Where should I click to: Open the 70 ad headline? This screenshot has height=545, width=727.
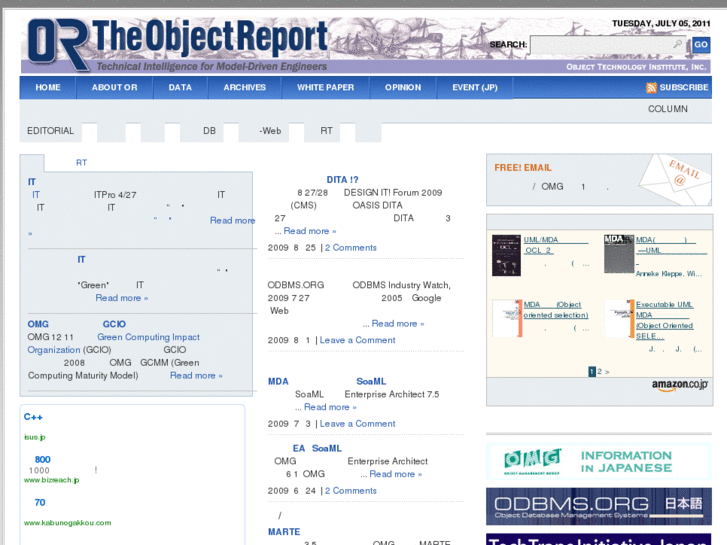39,503
